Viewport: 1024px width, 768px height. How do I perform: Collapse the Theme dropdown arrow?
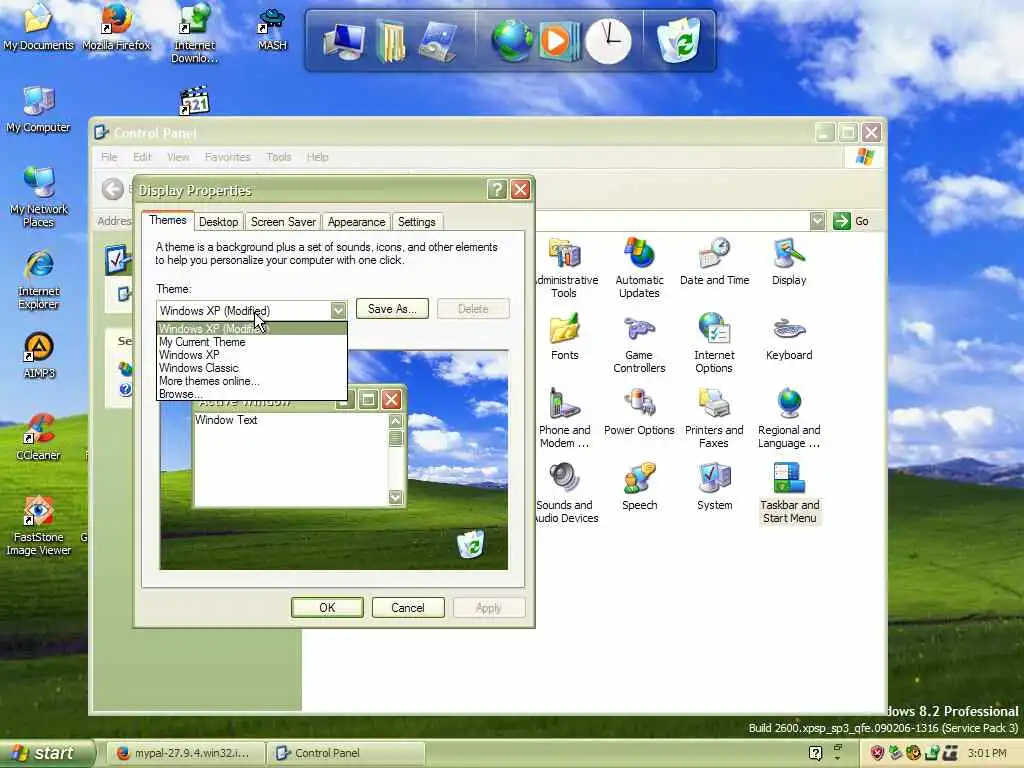coord(338,310)
